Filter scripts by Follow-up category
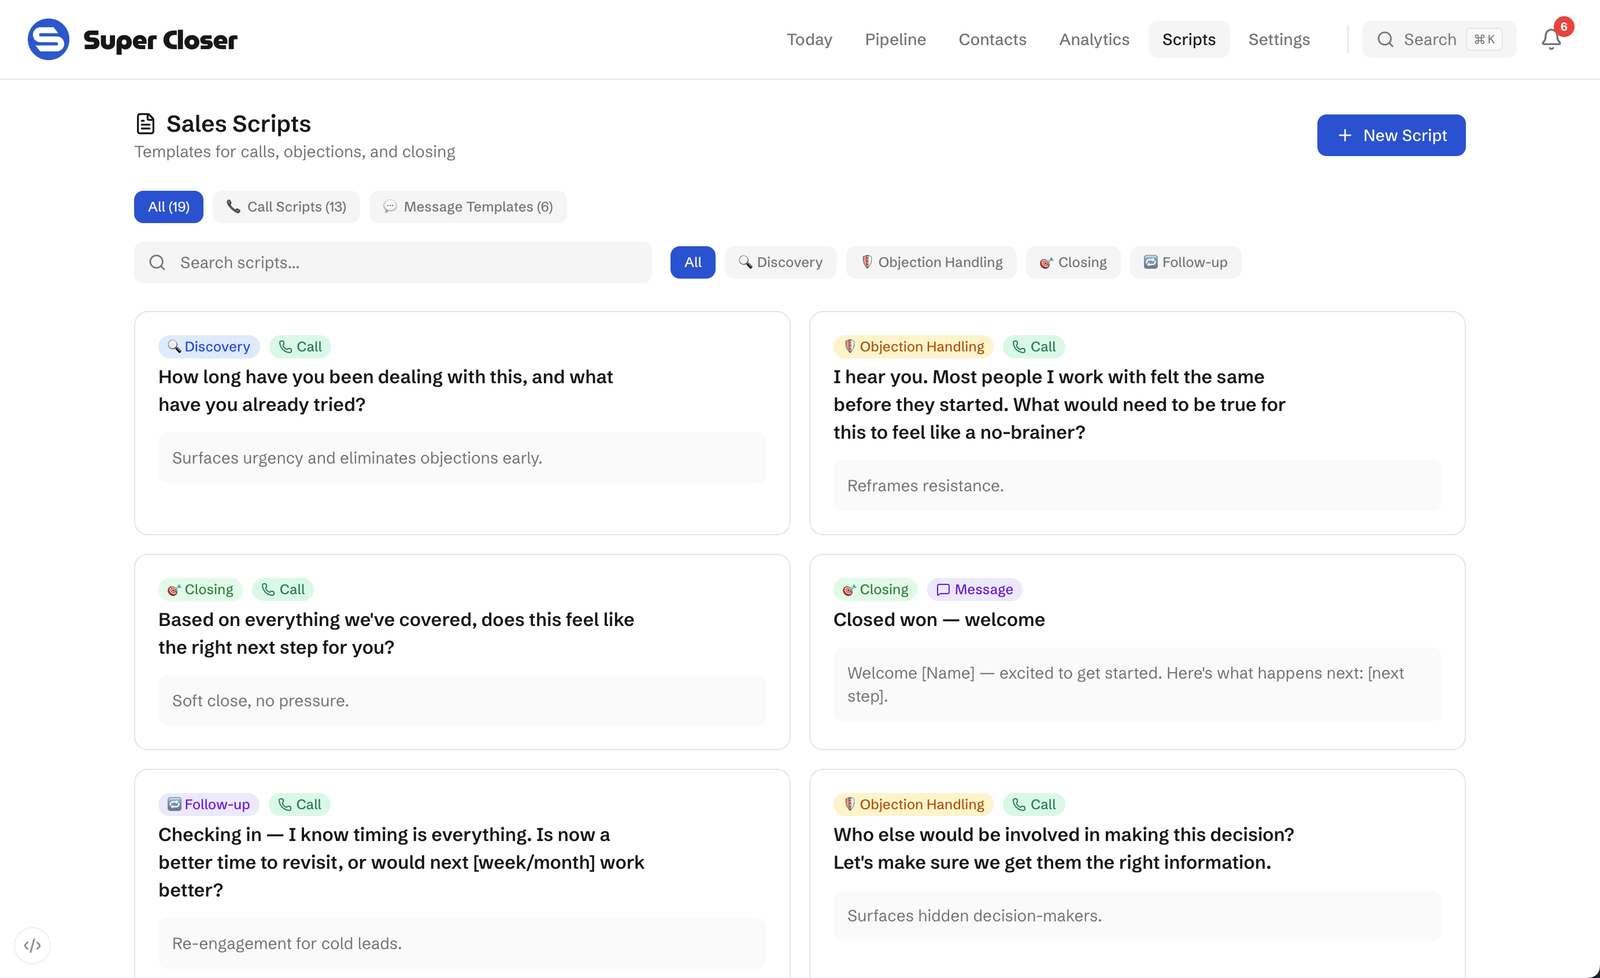 (x=1185, y=262)
